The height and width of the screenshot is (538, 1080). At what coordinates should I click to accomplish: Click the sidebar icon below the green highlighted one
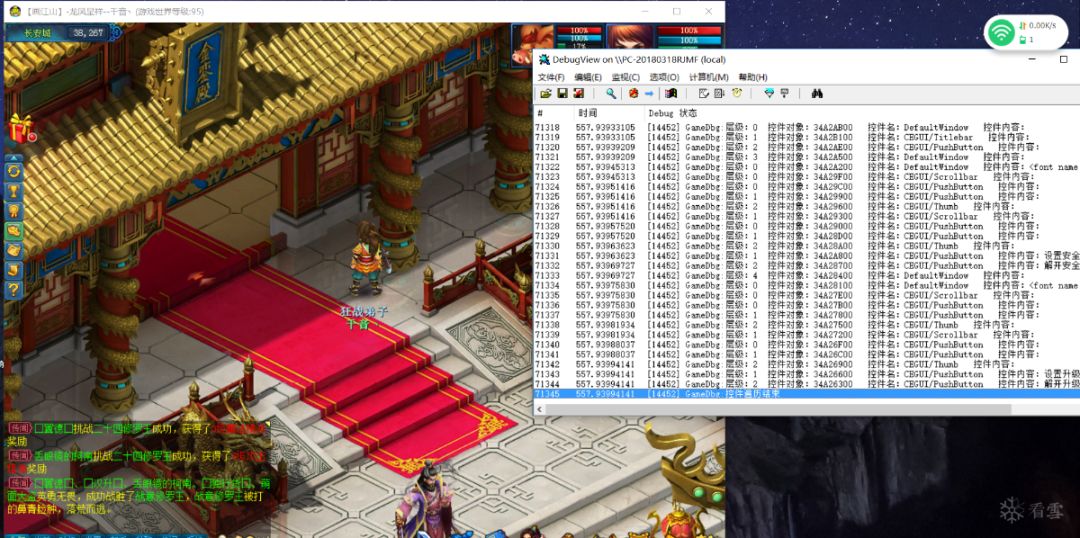point(14,251)
